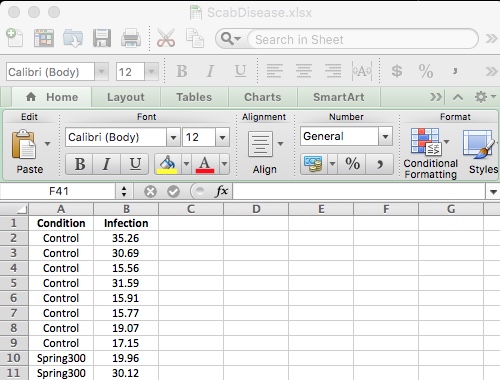This screenshot has width=500, height=380.
Task: Cut selection with scissors icon
Action: click(166, 38)
